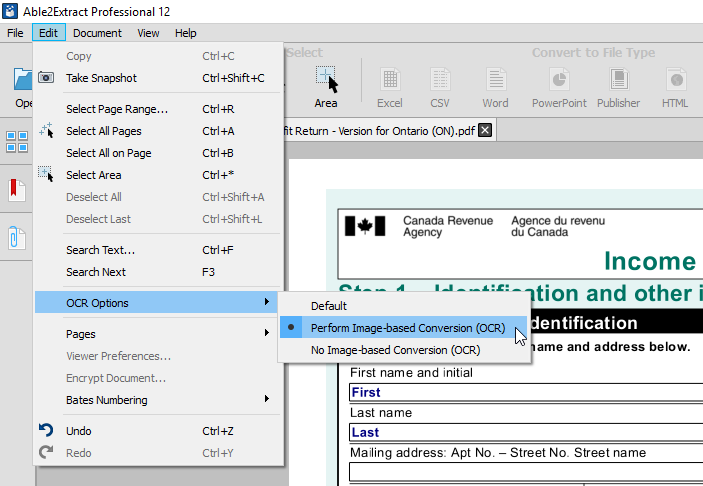The height and width of the screenshot is (486, 703).
Task: Click the 'Convert to File Type' toolbar heading
Action: (x=593, y=52)
